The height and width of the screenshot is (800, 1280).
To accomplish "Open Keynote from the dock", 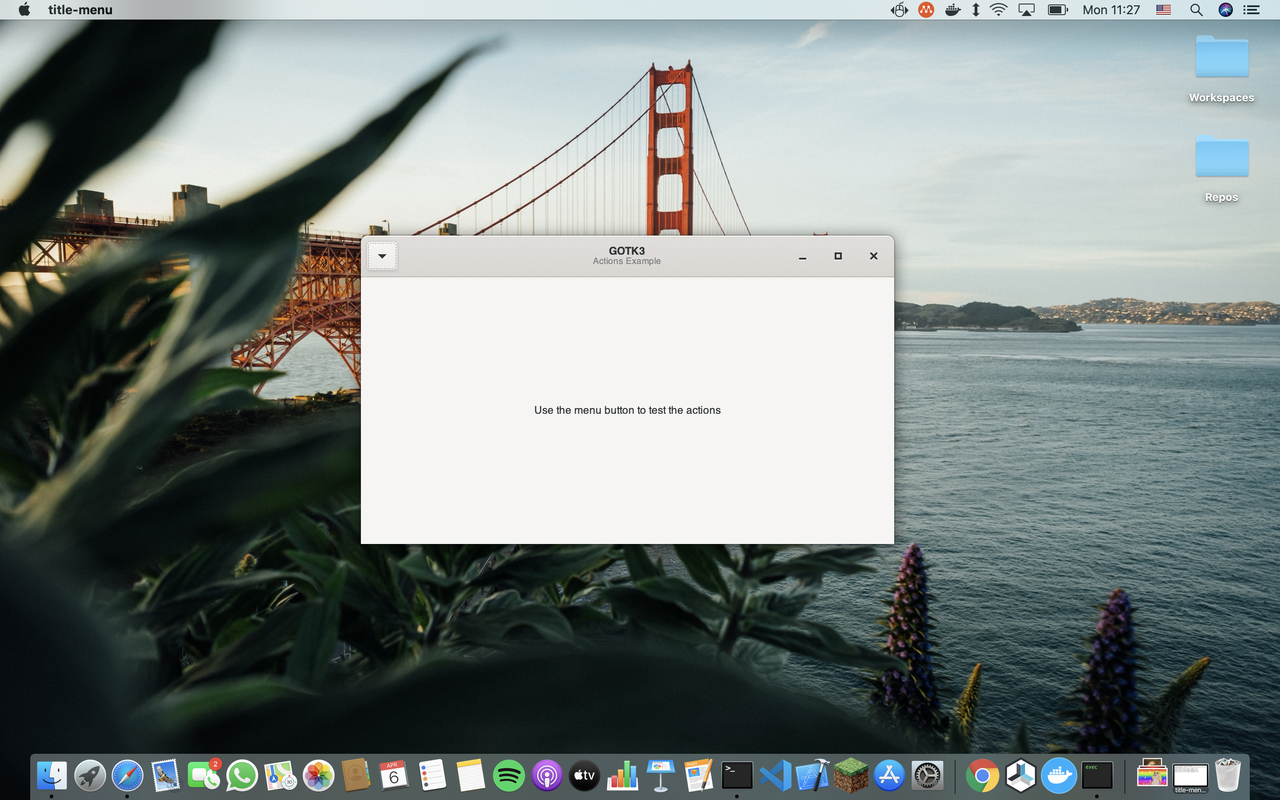I will [x=661, y=775].
